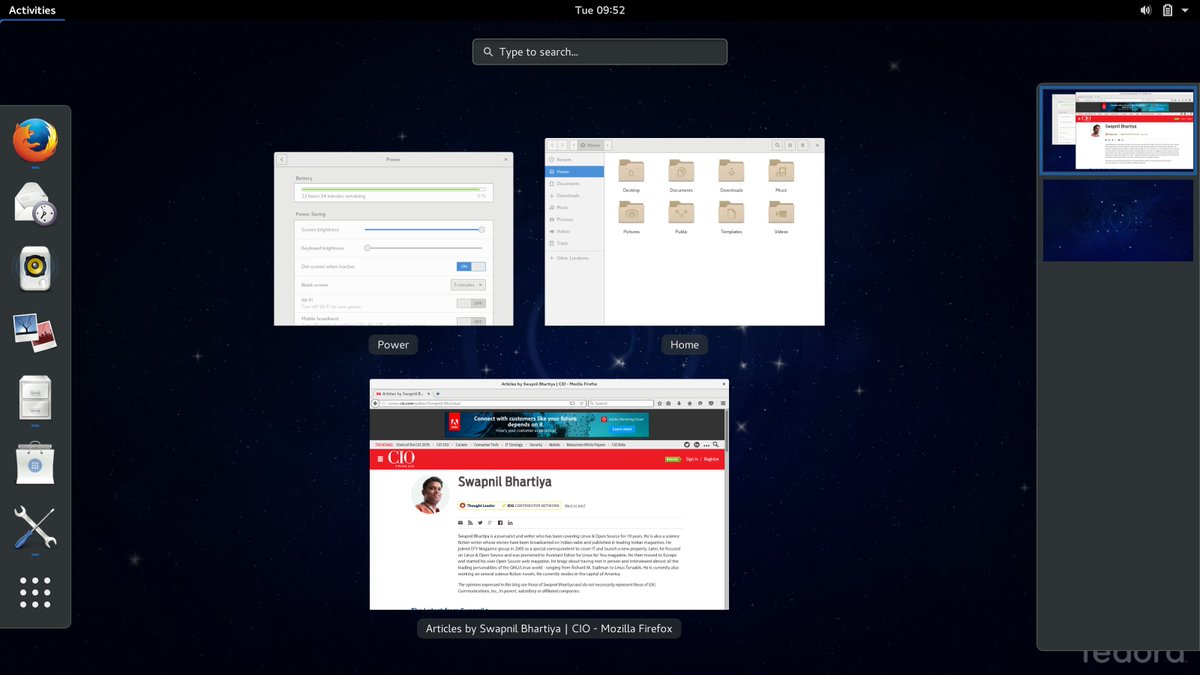
Task: Click Register link on CIO page
Action: point(711,459)
